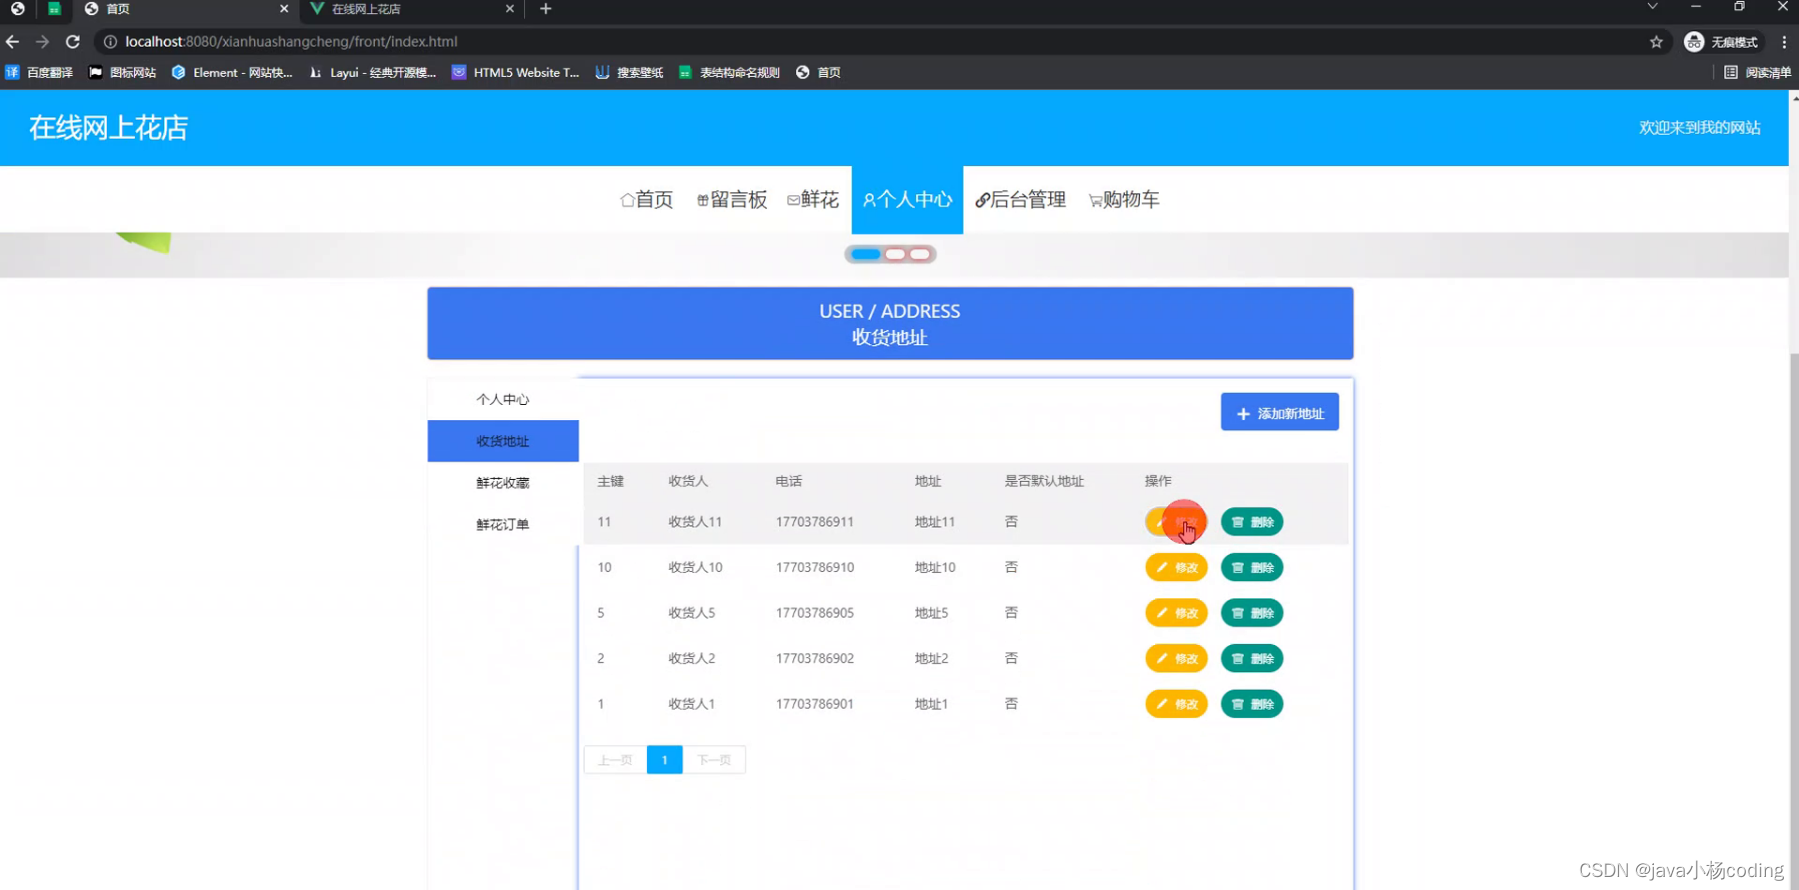Open the 表结构命名规则 bookmark
This screenshot has width=1799, height=890.
coord(729,72)
